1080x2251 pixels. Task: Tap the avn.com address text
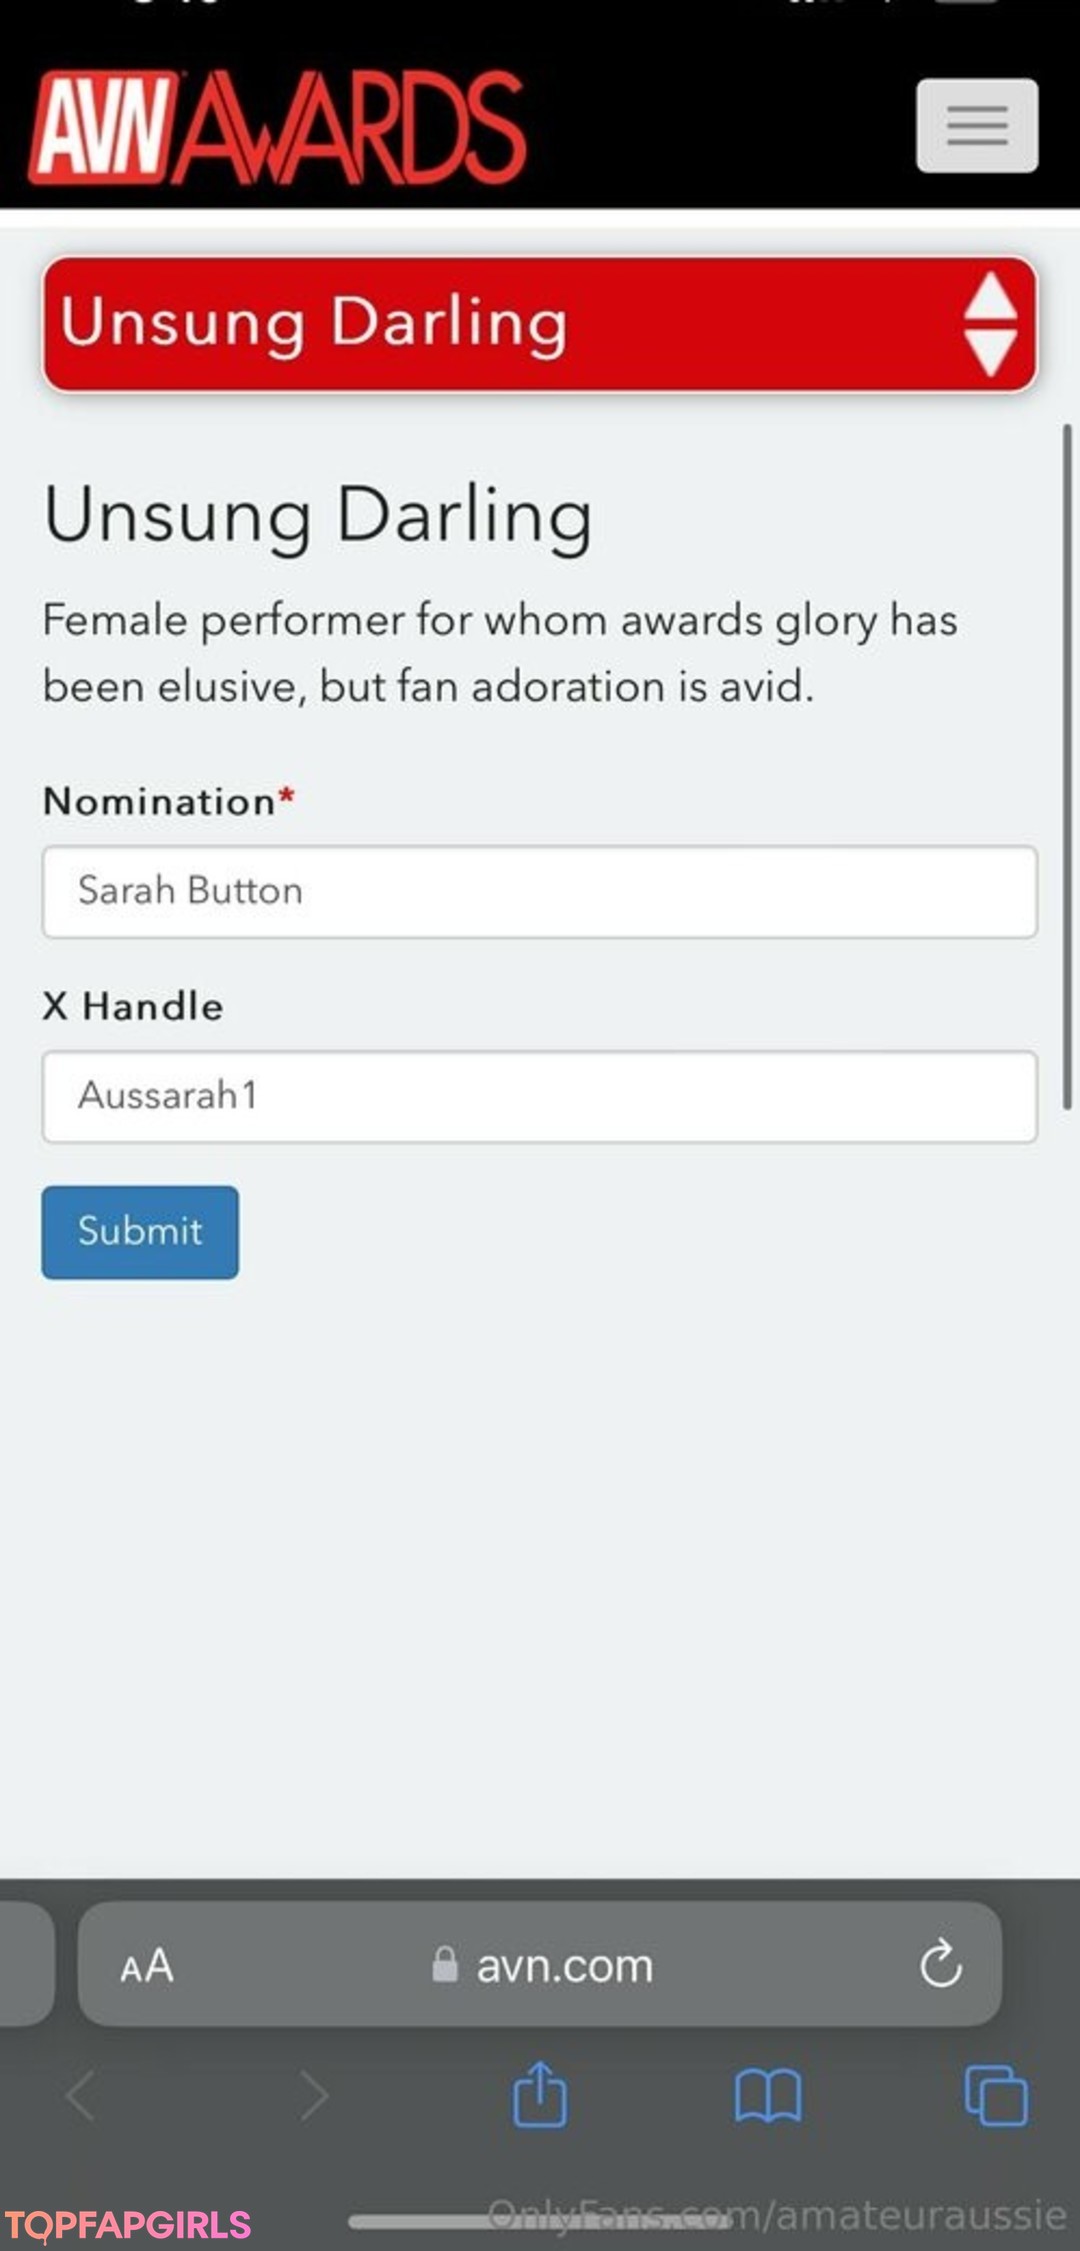pyautogui.click(x=564, y=1966)
